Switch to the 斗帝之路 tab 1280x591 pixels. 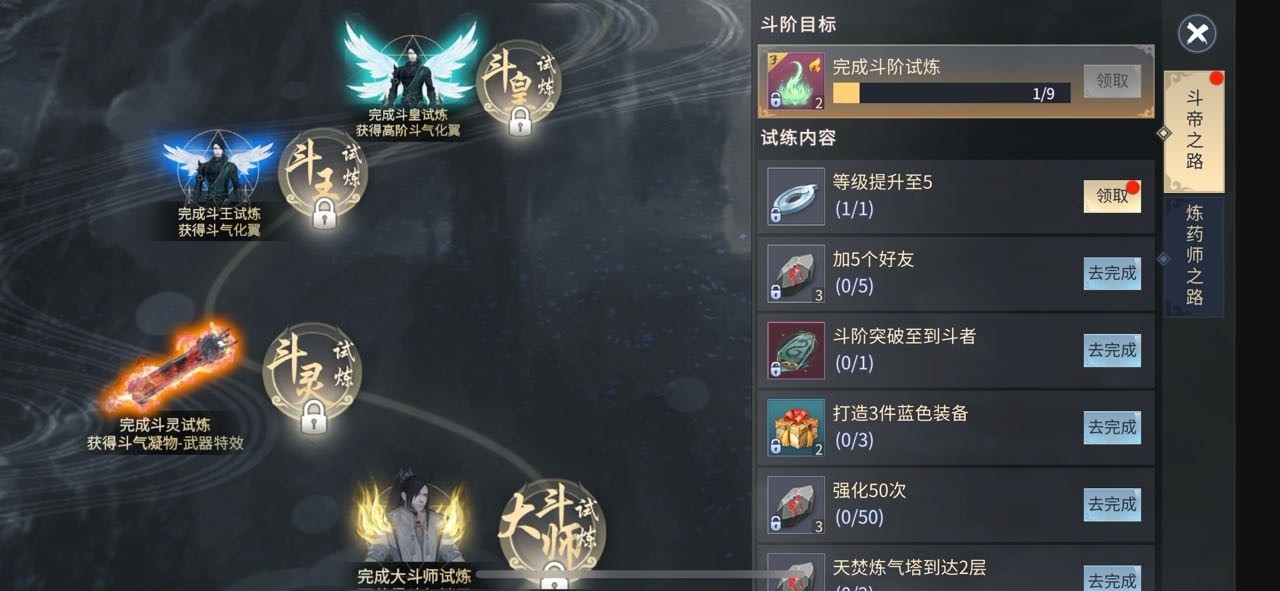point(1194,130)
